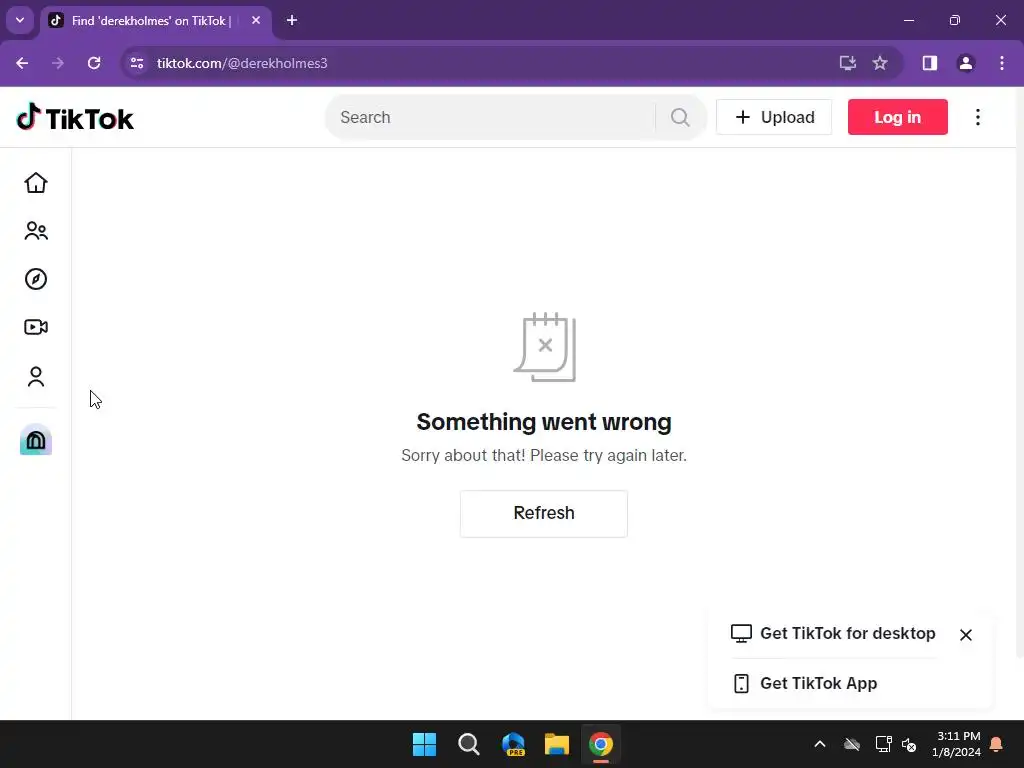Open the For You home icon
This screenshot has height=768, width=1024.
pos(36,183)
